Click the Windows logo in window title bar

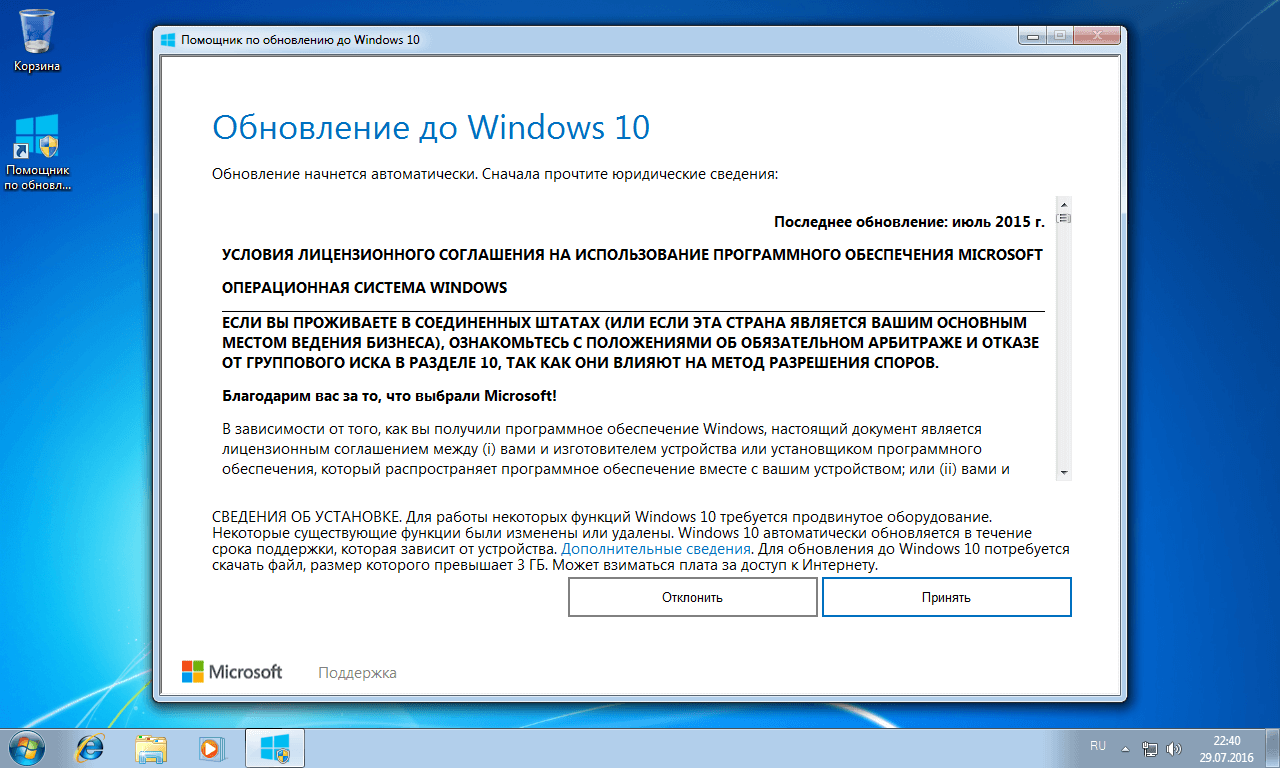coord(168,38)
